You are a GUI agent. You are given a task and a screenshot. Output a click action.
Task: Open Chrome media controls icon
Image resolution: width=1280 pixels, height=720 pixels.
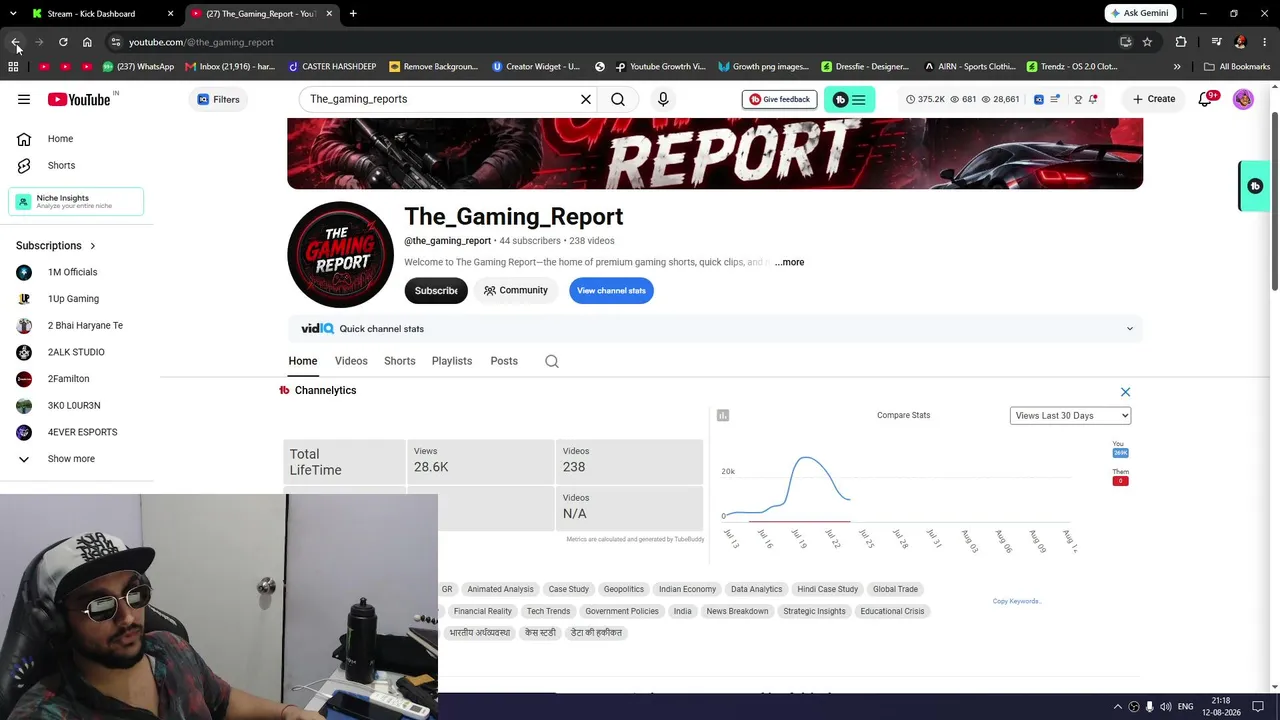[x=1216, y=42]
